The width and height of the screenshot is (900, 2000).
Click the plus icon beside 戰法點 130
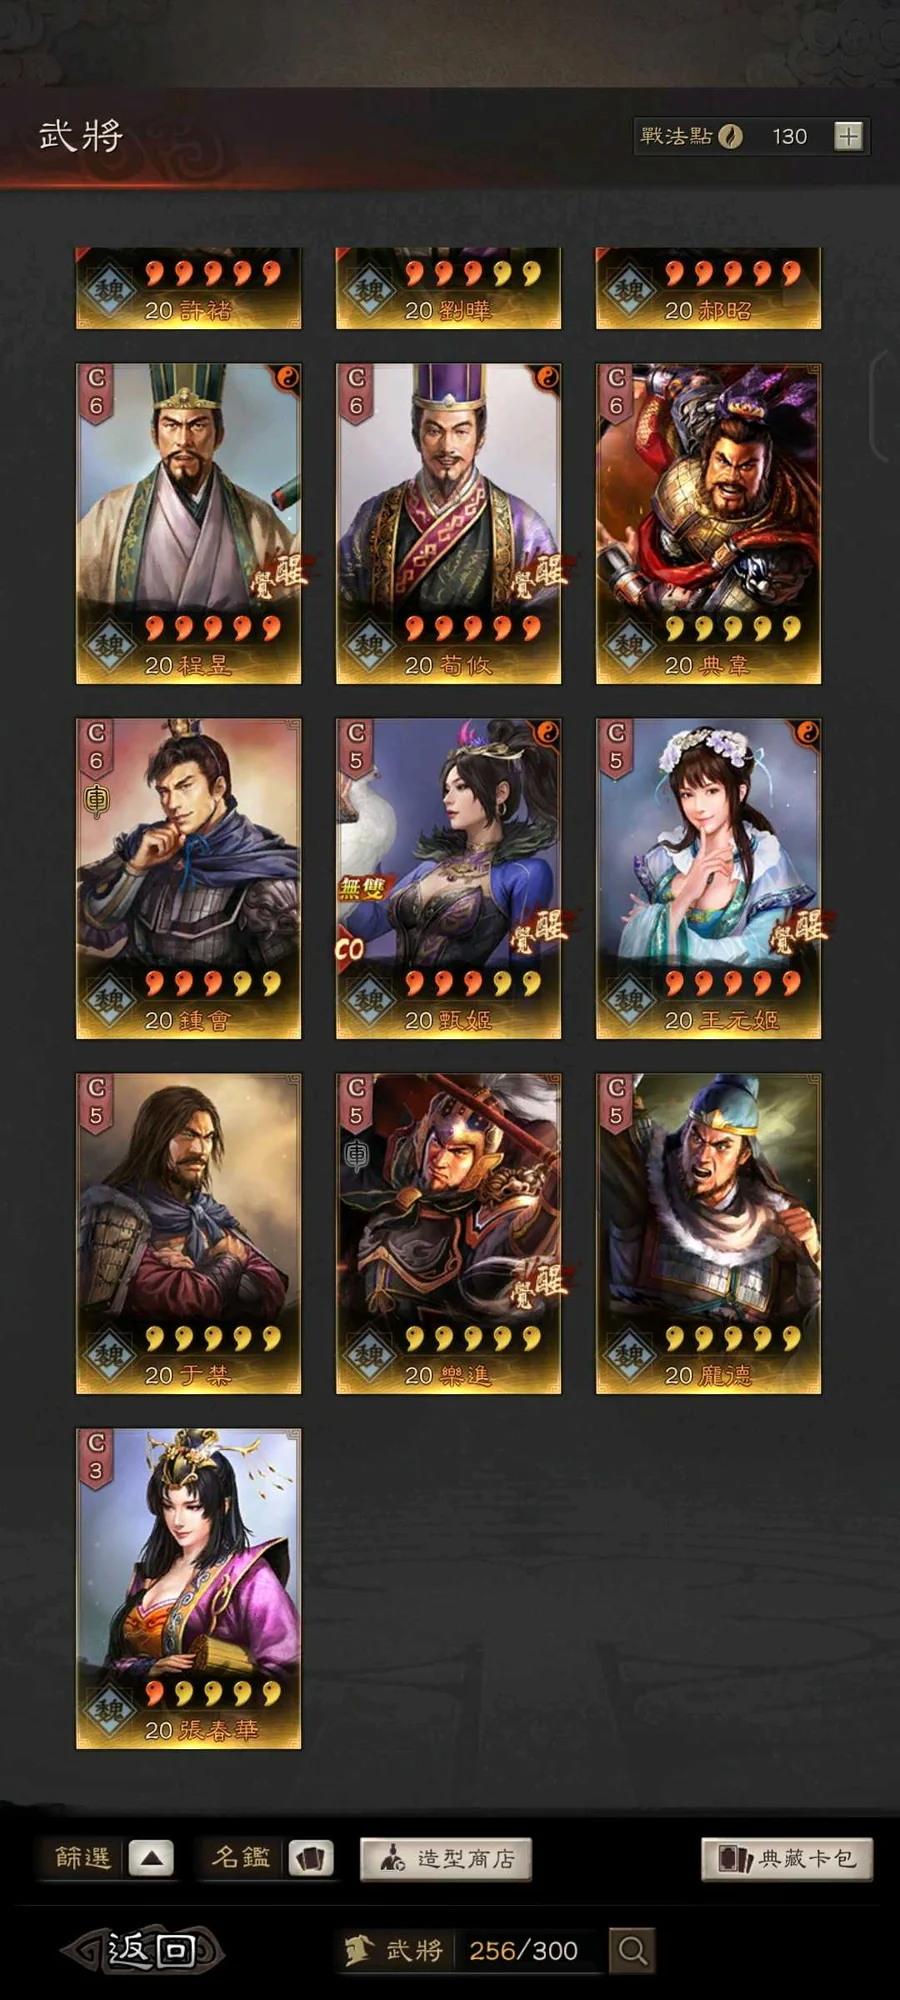(x=848, y=136)
